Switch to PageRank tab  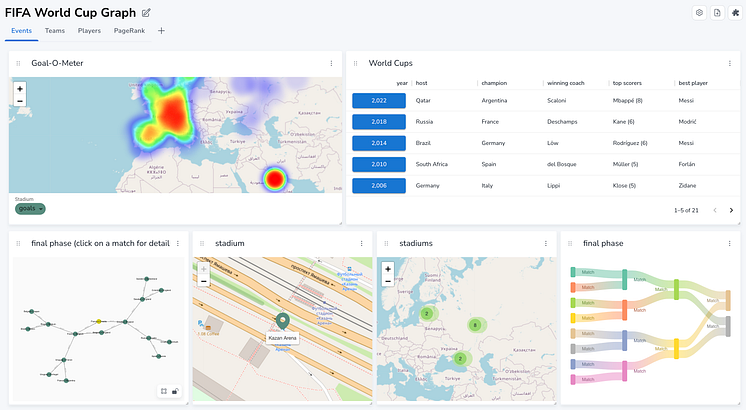(129, 30)
